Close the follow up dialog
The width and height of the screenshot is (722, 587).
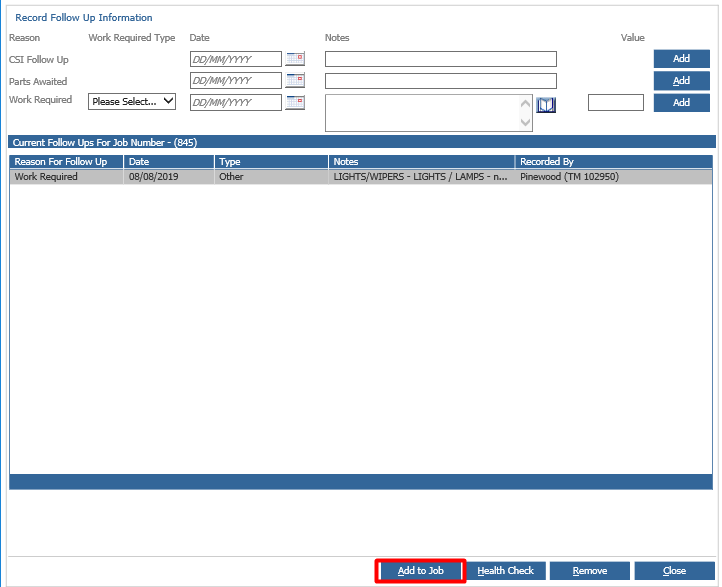(x=674, y=571)
